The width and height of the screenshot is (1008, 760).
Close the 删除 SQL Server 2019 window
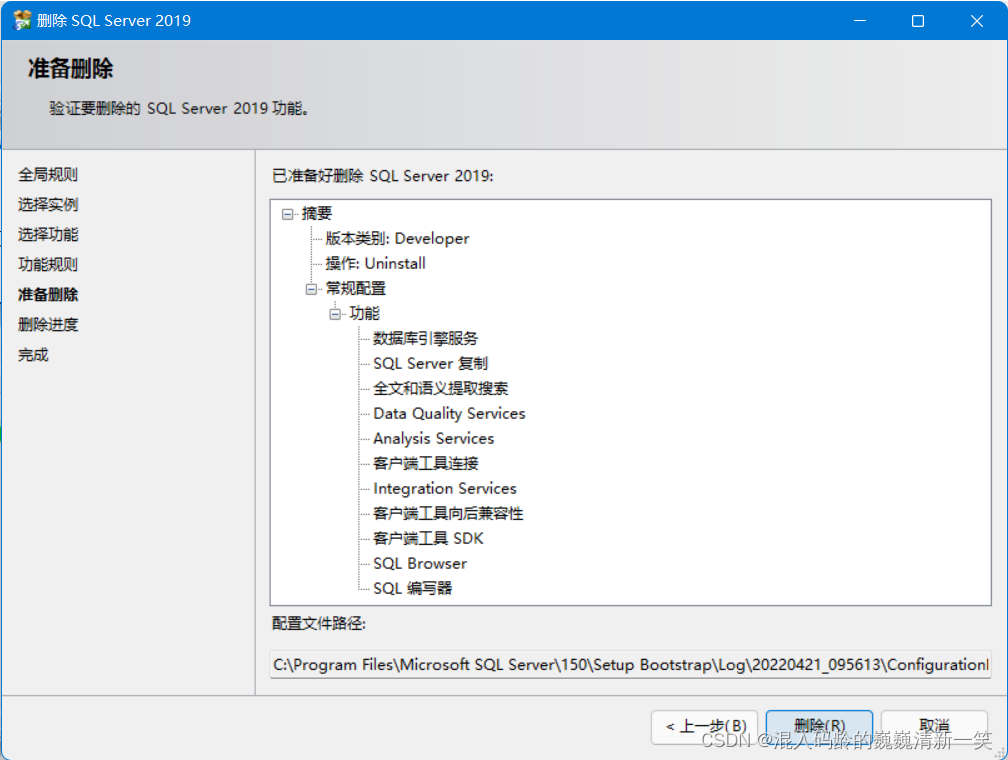pos(976,21)
